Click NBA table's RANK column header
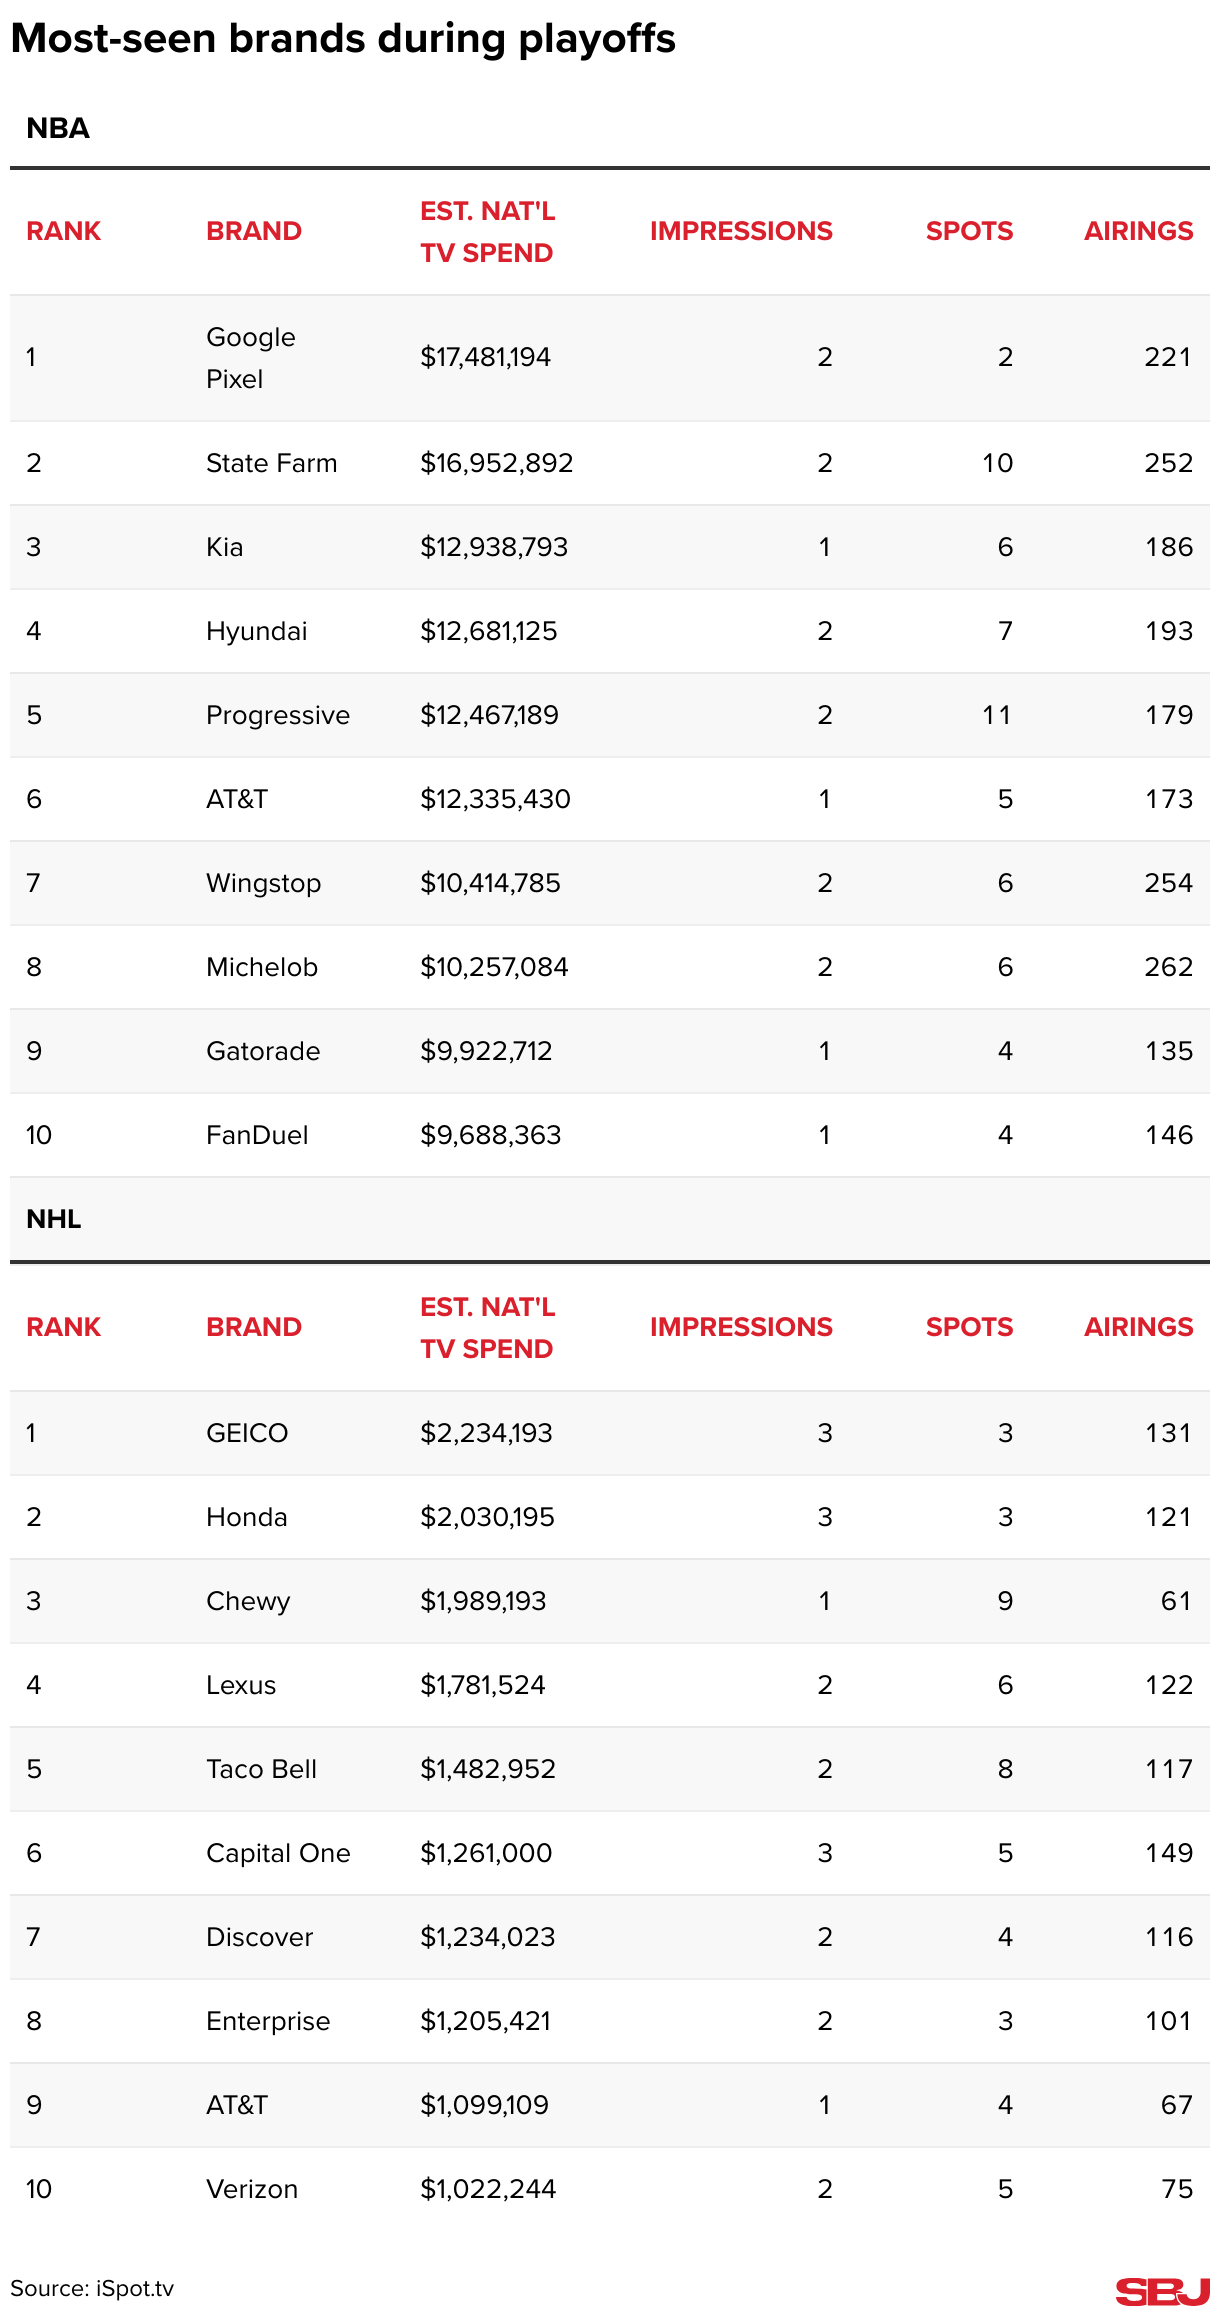This screenshot has height=2316, width=1220. pos(64,231)
